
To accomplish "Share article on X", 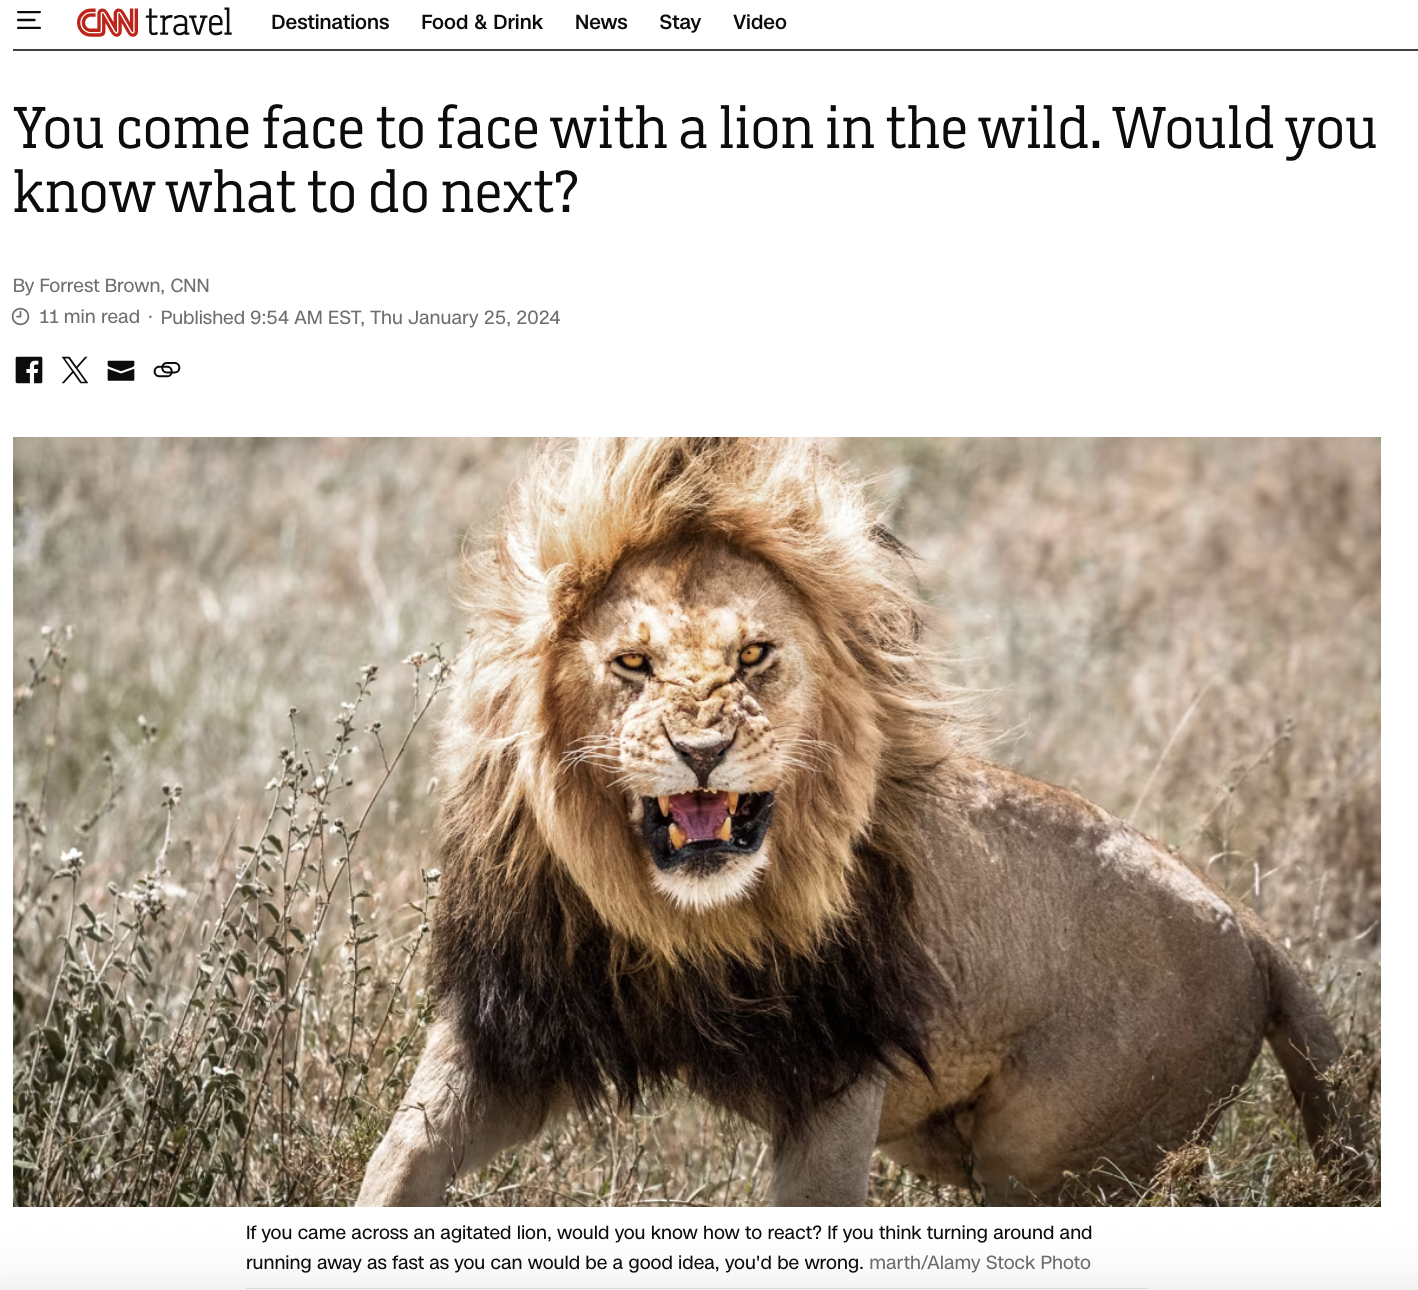I will click(75, 370).
